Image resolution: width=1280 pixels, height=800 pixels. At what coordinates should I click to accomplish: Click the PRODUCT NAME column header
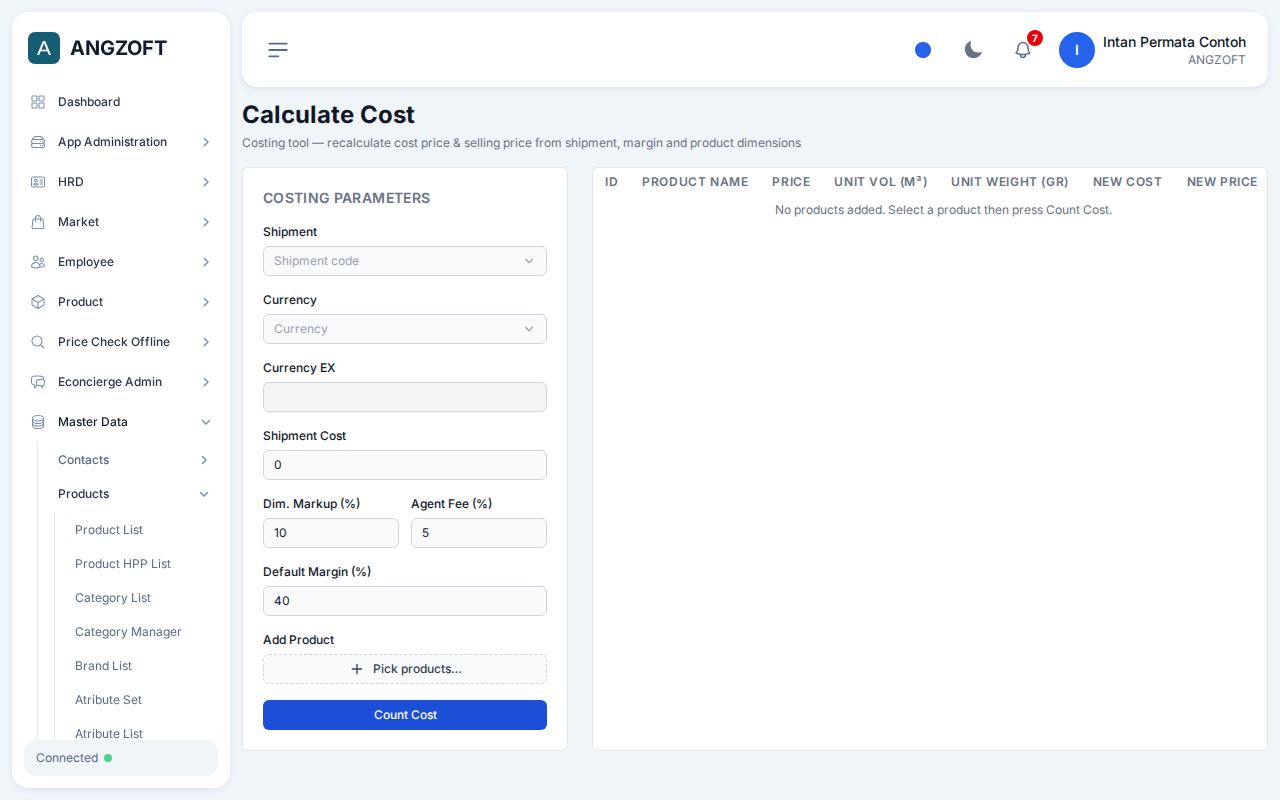[695, 182]
